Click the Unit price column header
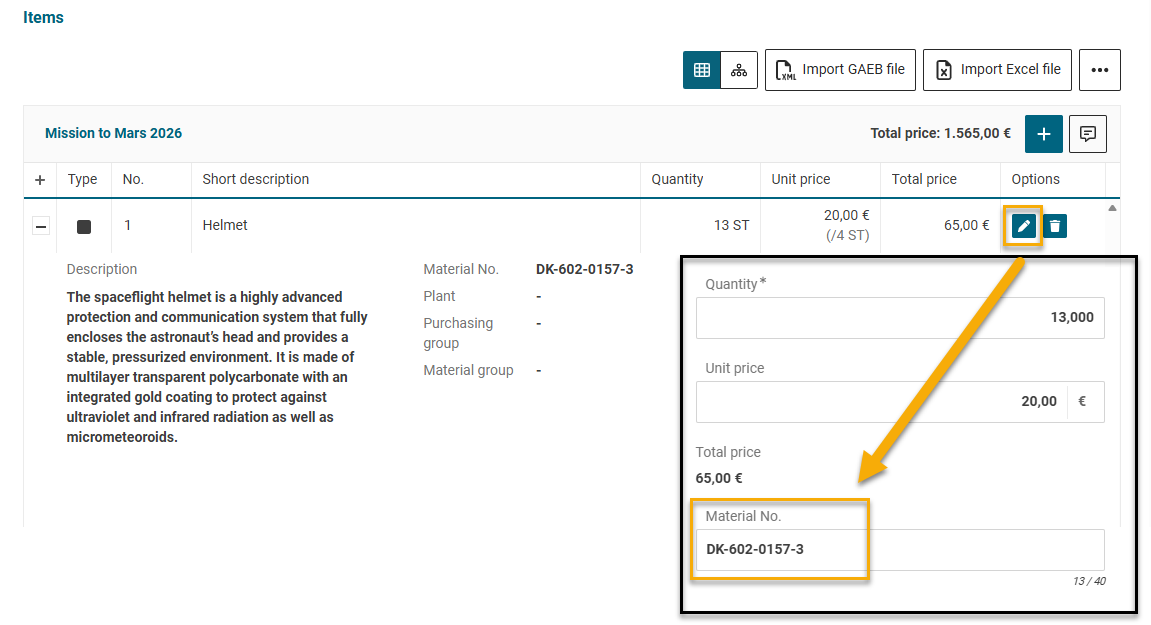Viewport: 1151px width, 625px height. coord(800,180)
